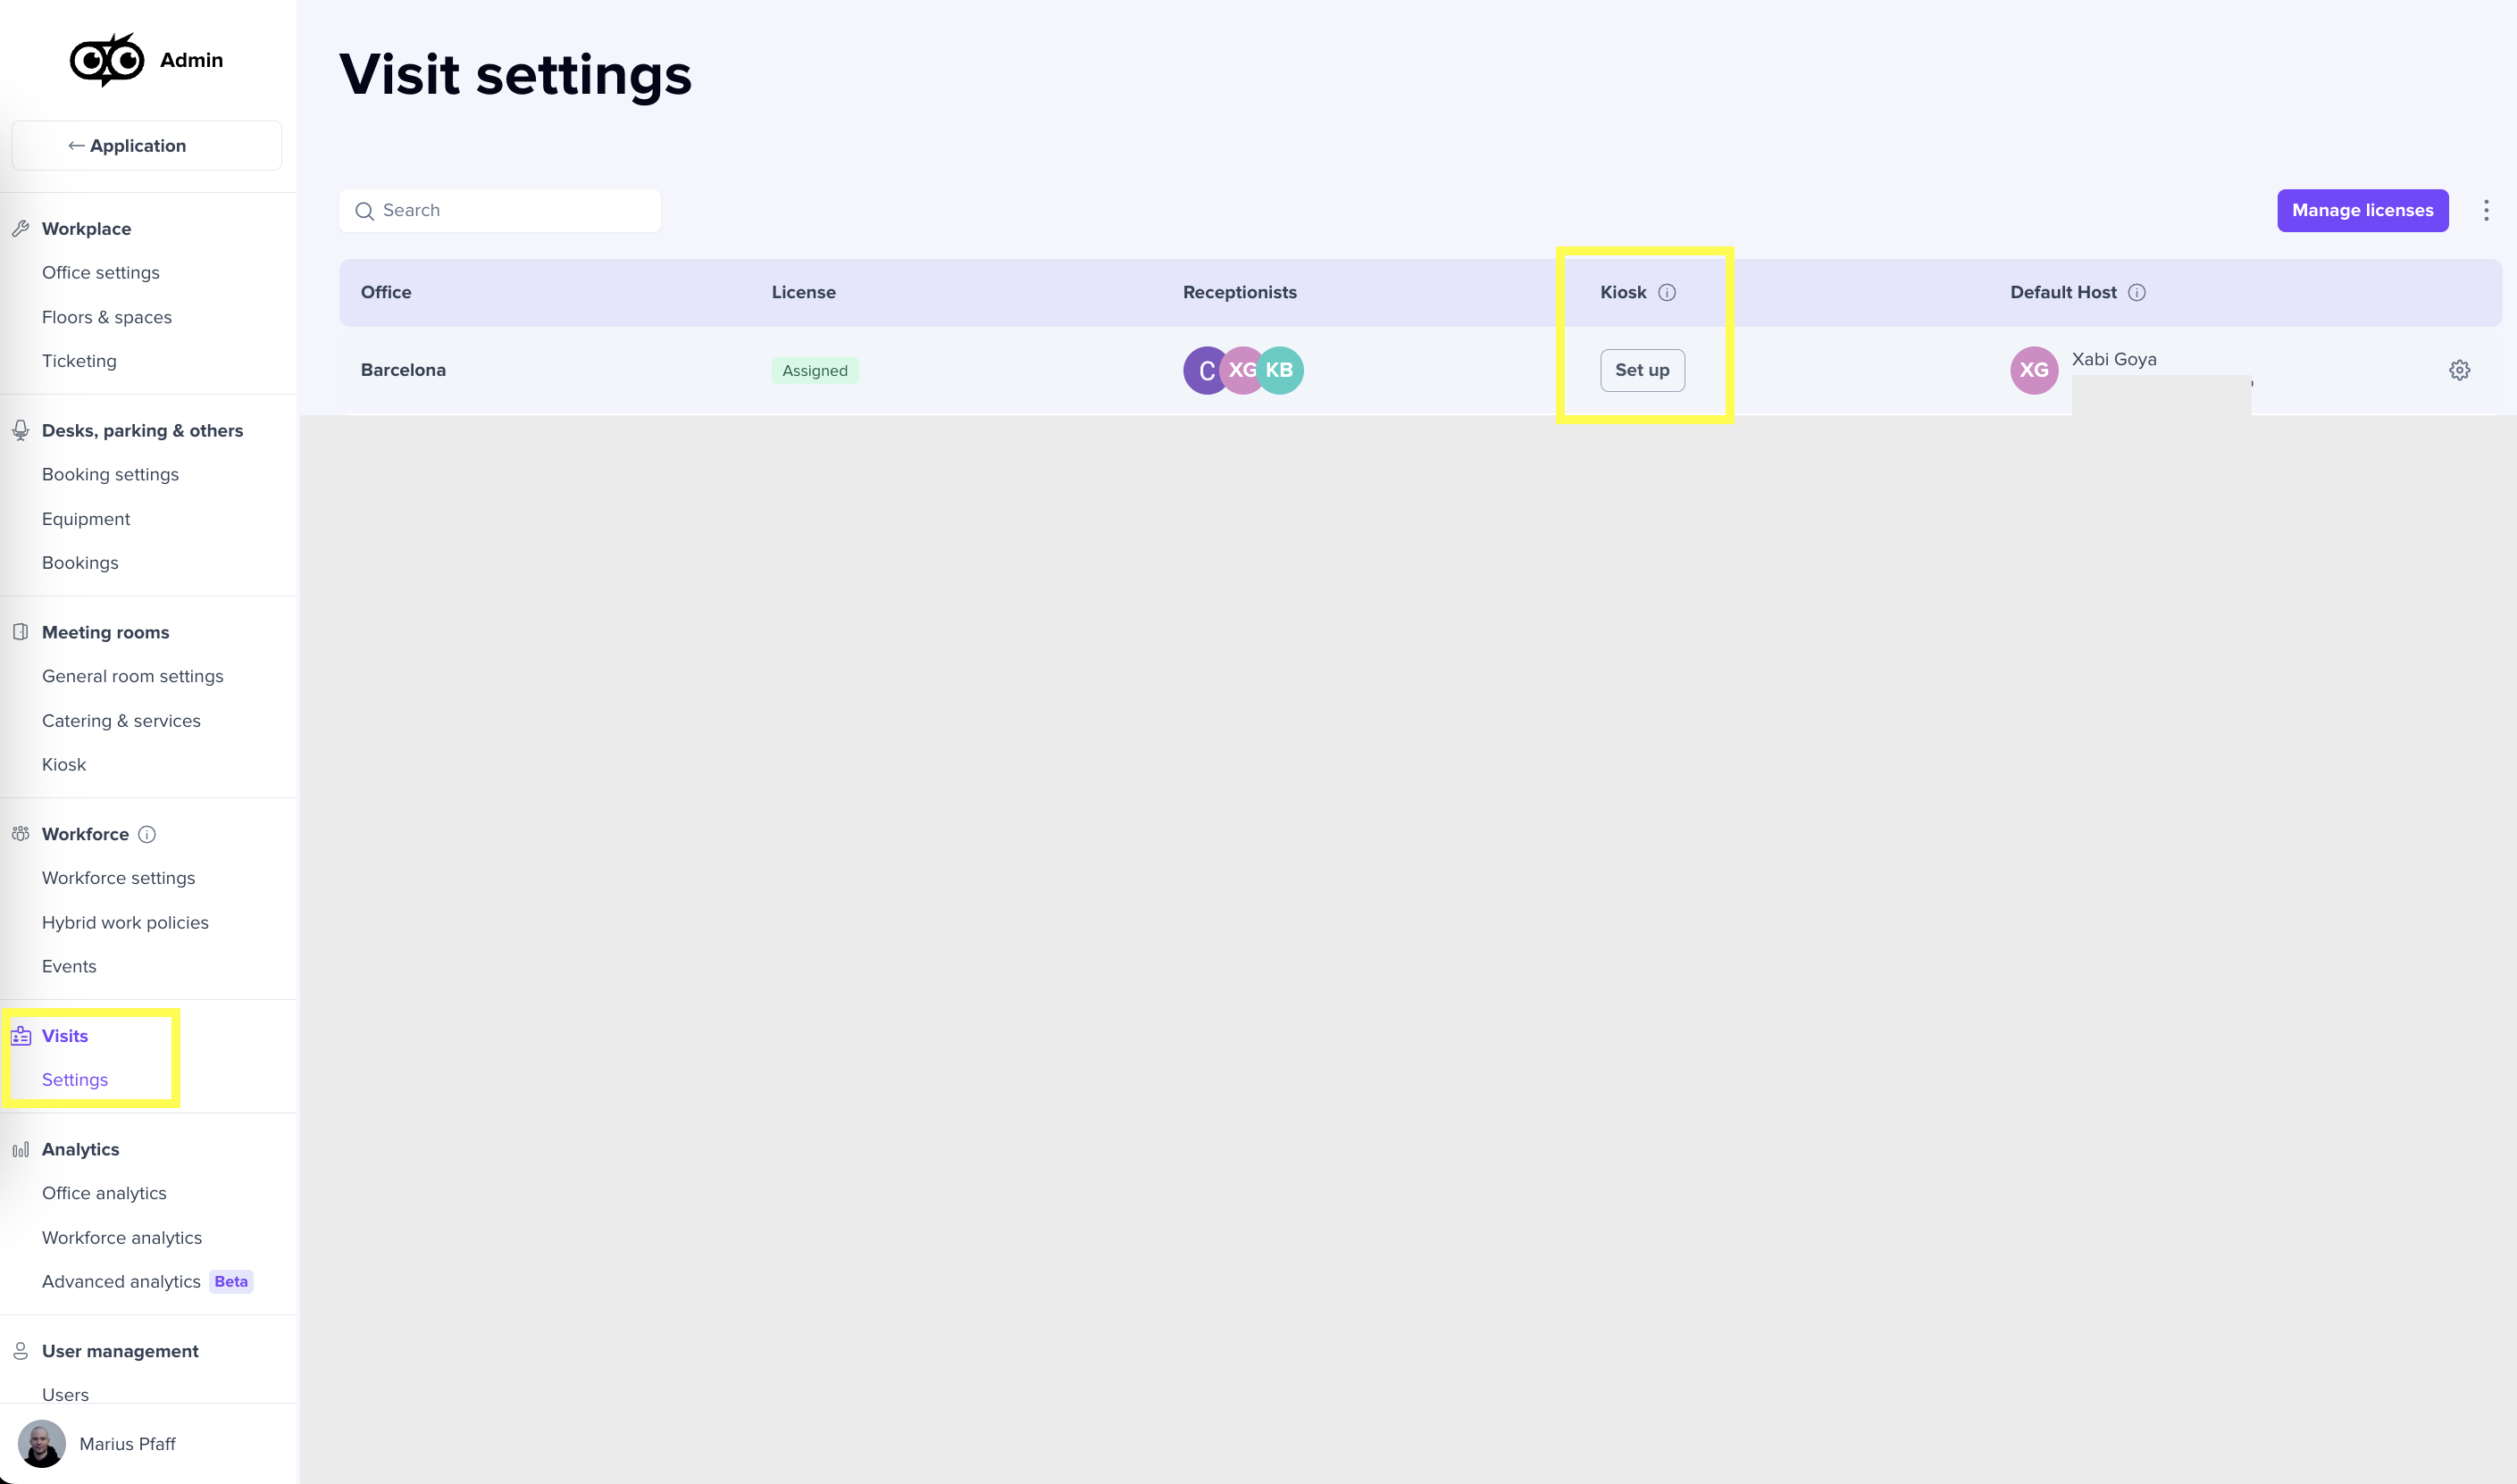
Task: Open Advanced analytics Beta page
Action: point(121,1281)
